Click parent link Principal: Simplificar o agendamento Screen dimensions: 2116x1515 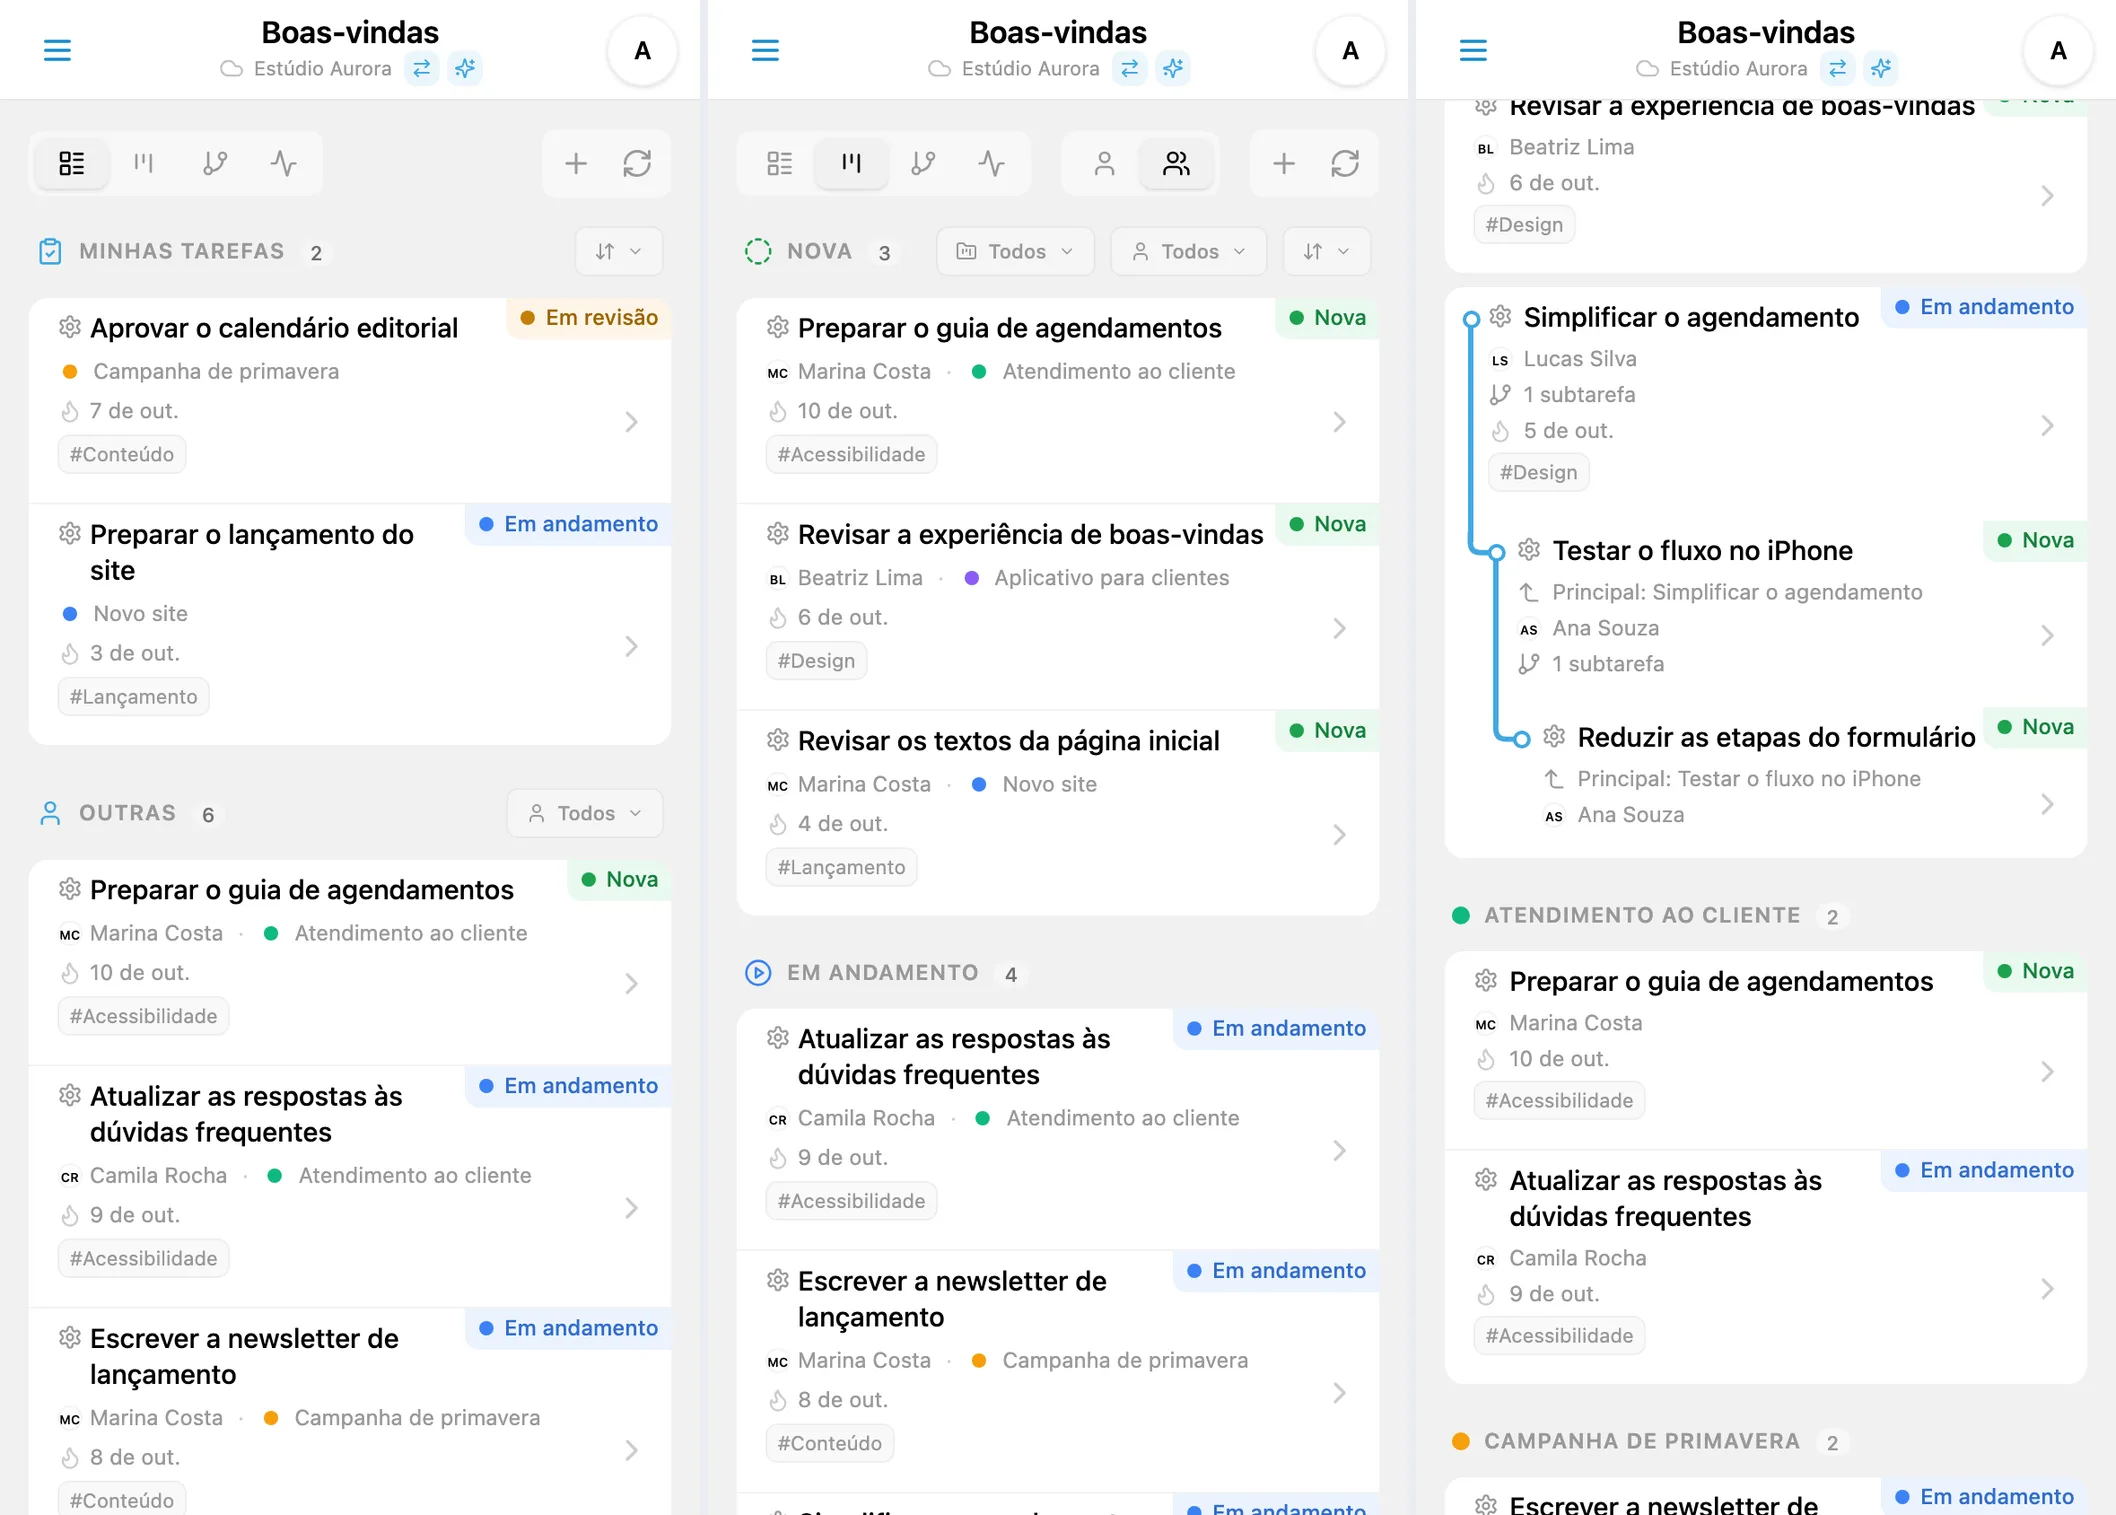click(1737, 592)
